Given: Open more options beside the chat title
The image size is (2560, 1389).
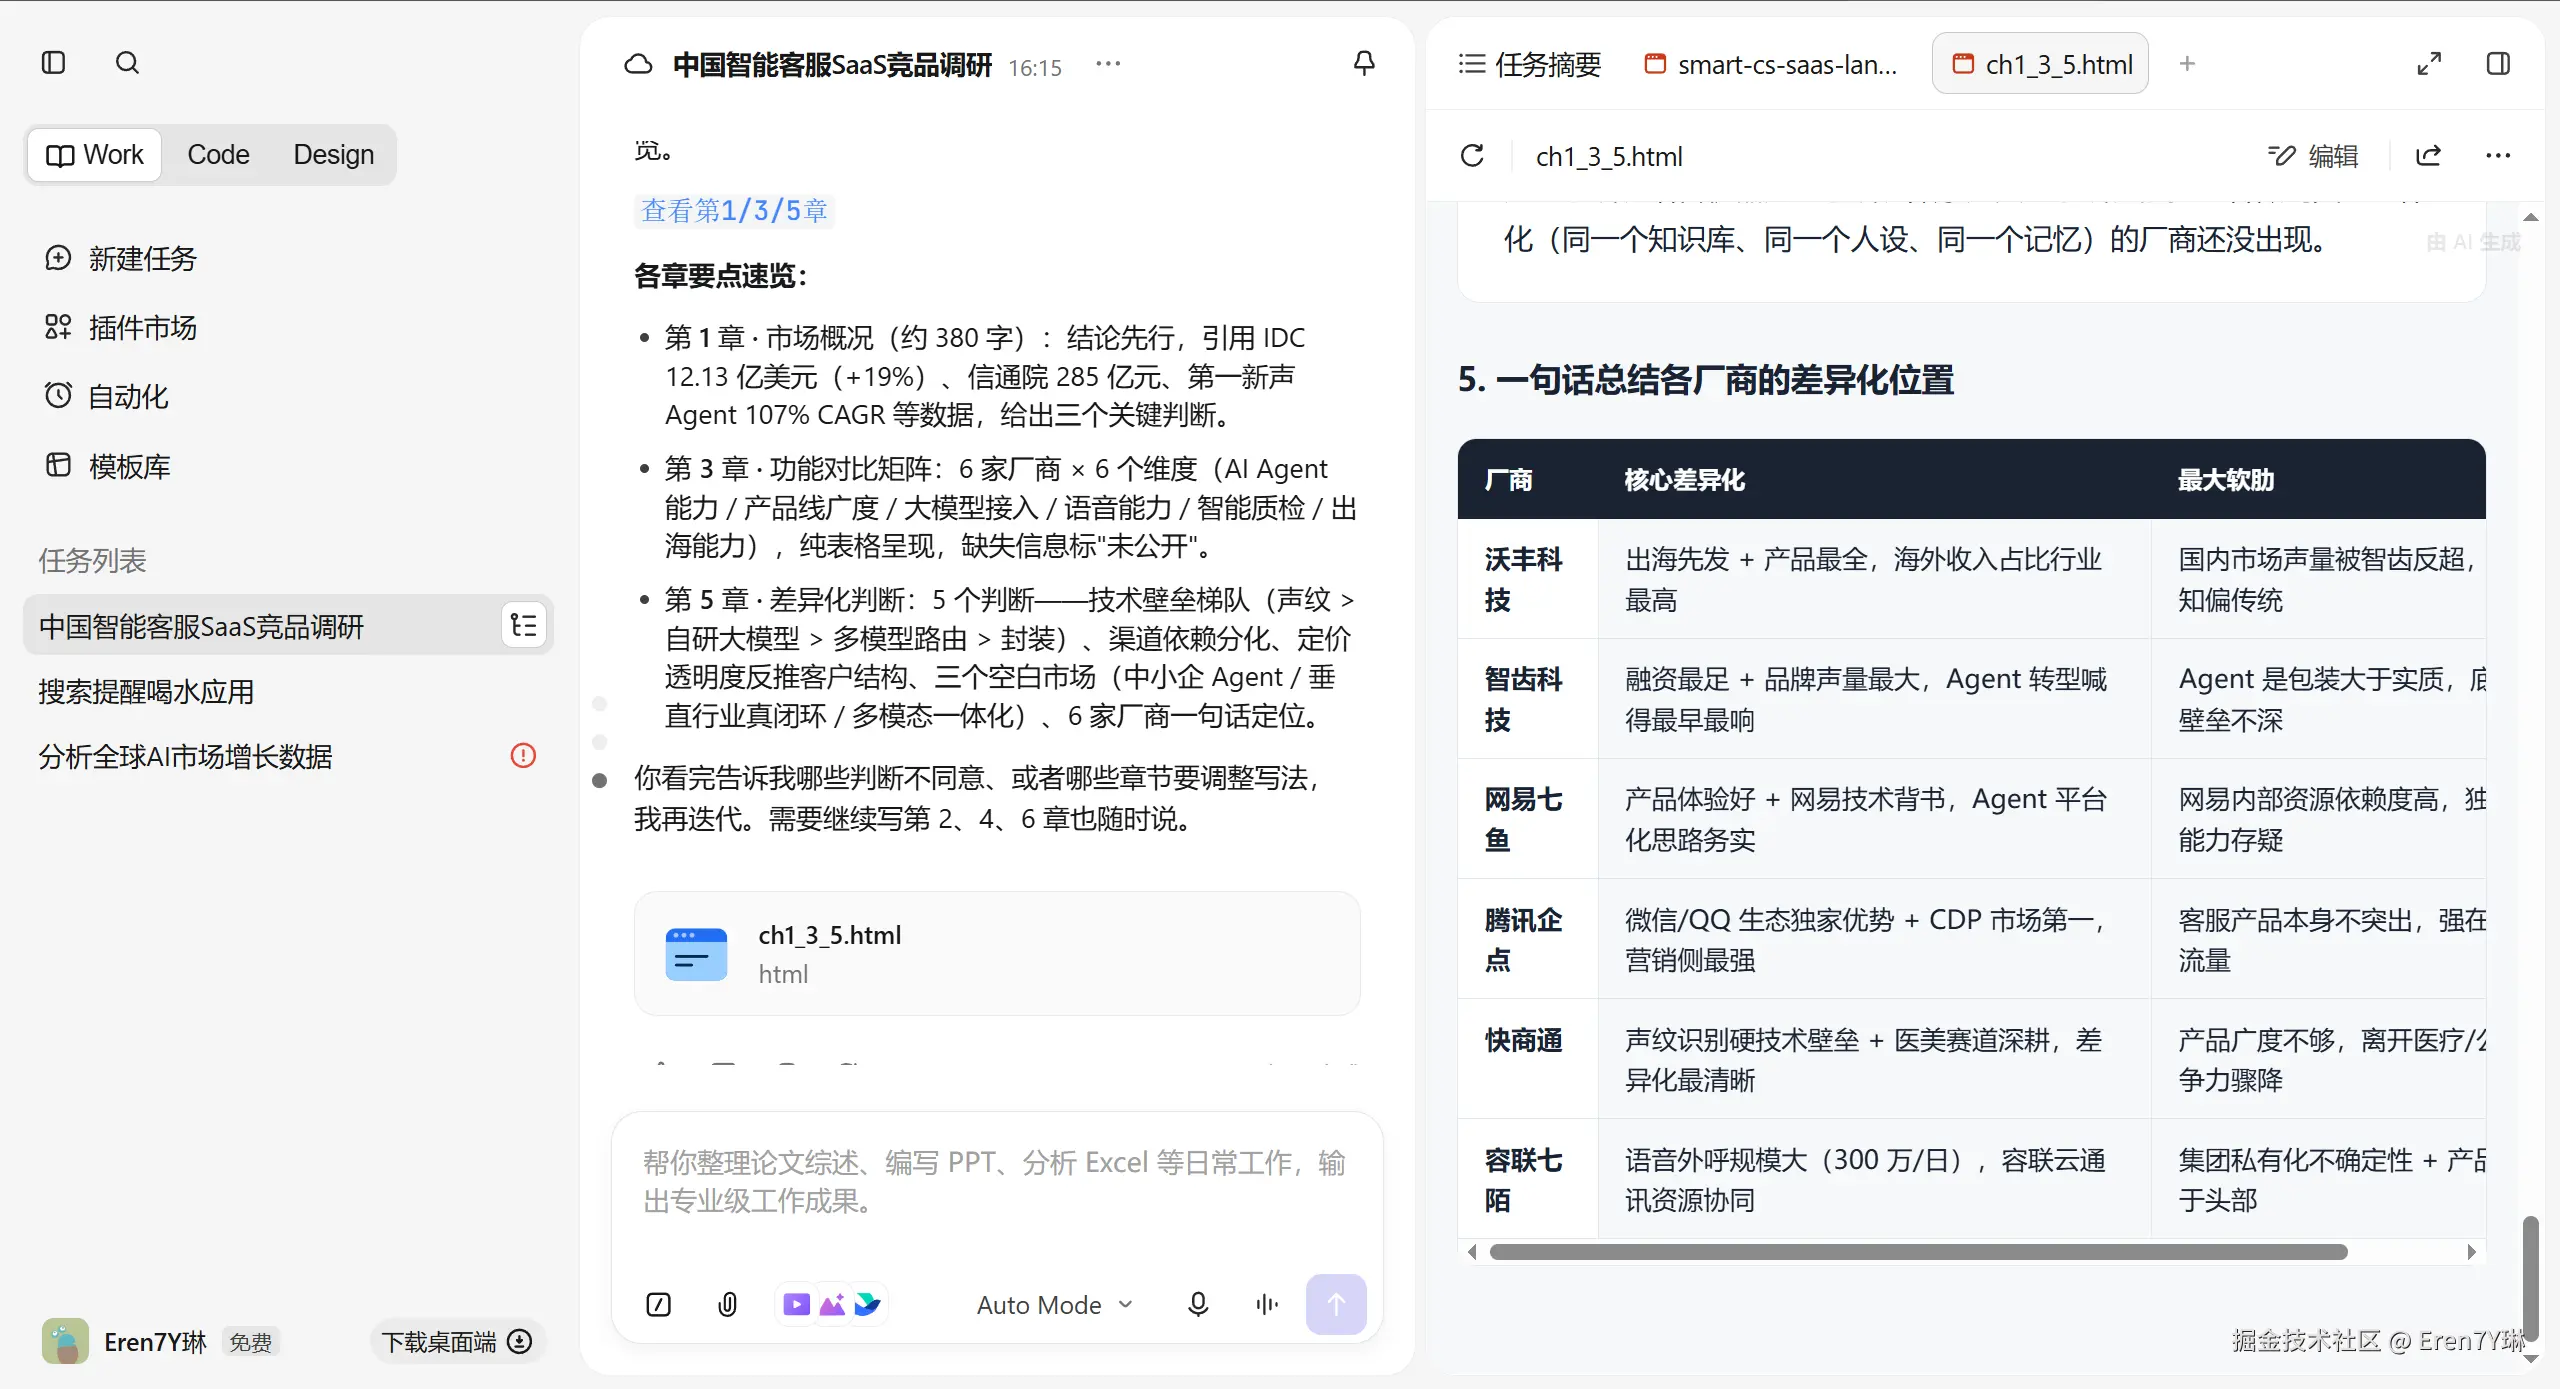Looking at the screenshot, I should pyautogui.click(x=1108, y=64).
